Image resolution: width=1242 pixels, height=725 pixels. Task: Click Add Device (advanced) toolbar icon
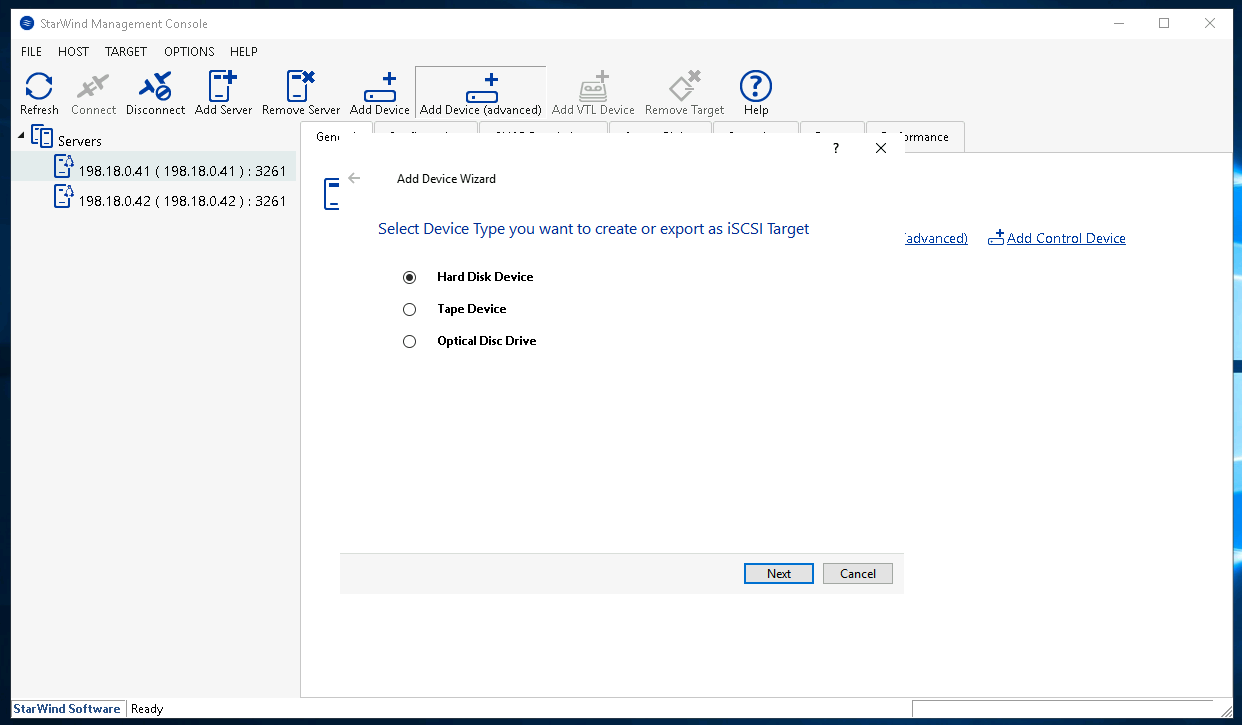click(x=480, y=88)
